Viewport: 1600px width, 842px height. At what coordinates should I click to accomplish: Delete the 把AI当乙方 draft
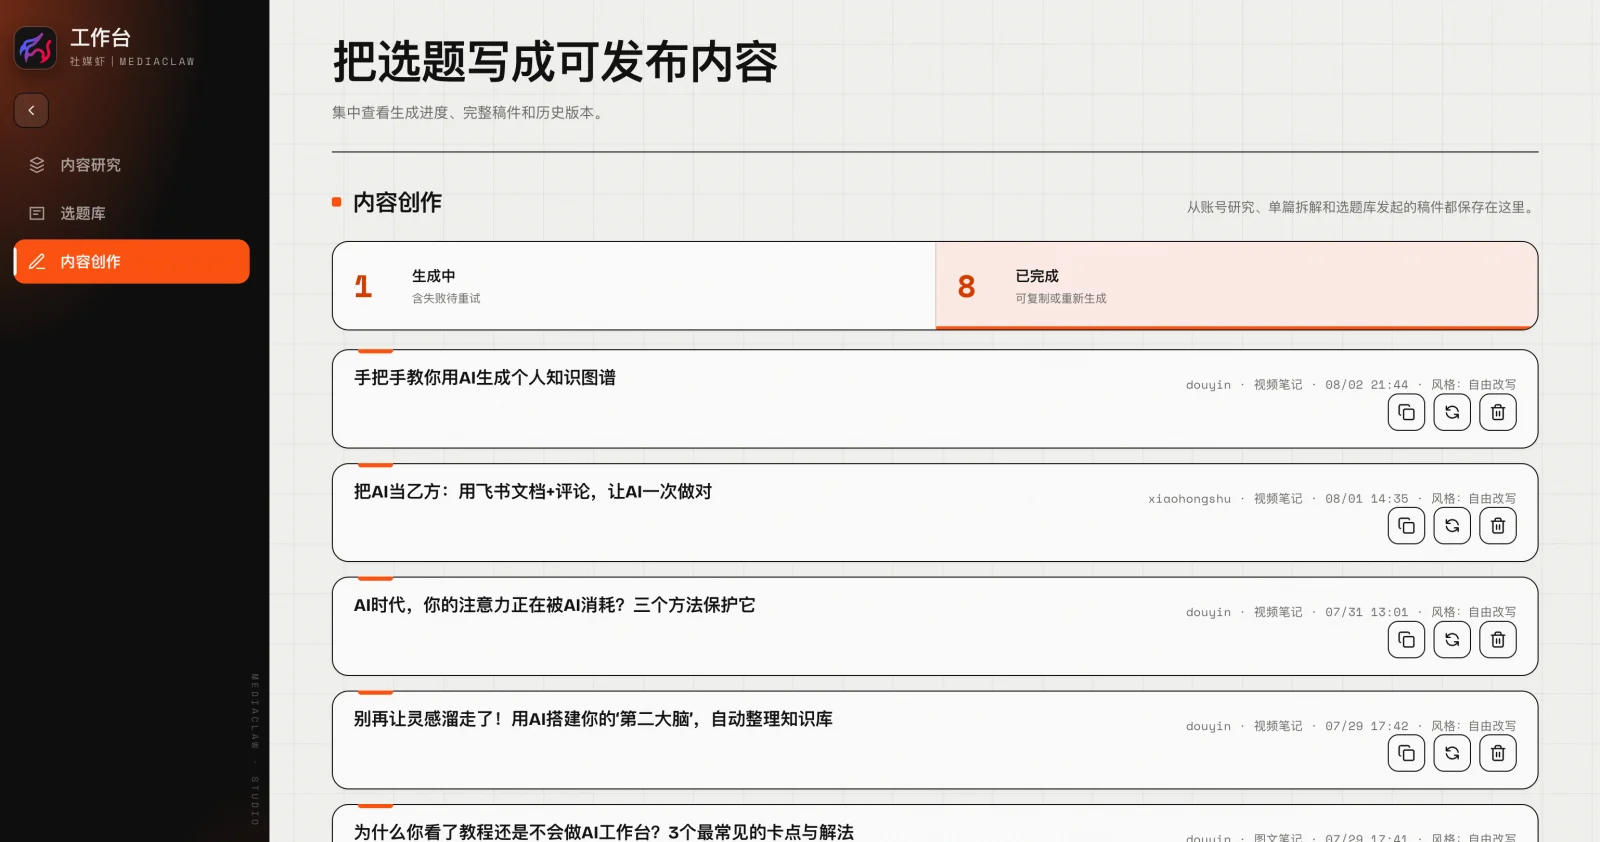1498,526
